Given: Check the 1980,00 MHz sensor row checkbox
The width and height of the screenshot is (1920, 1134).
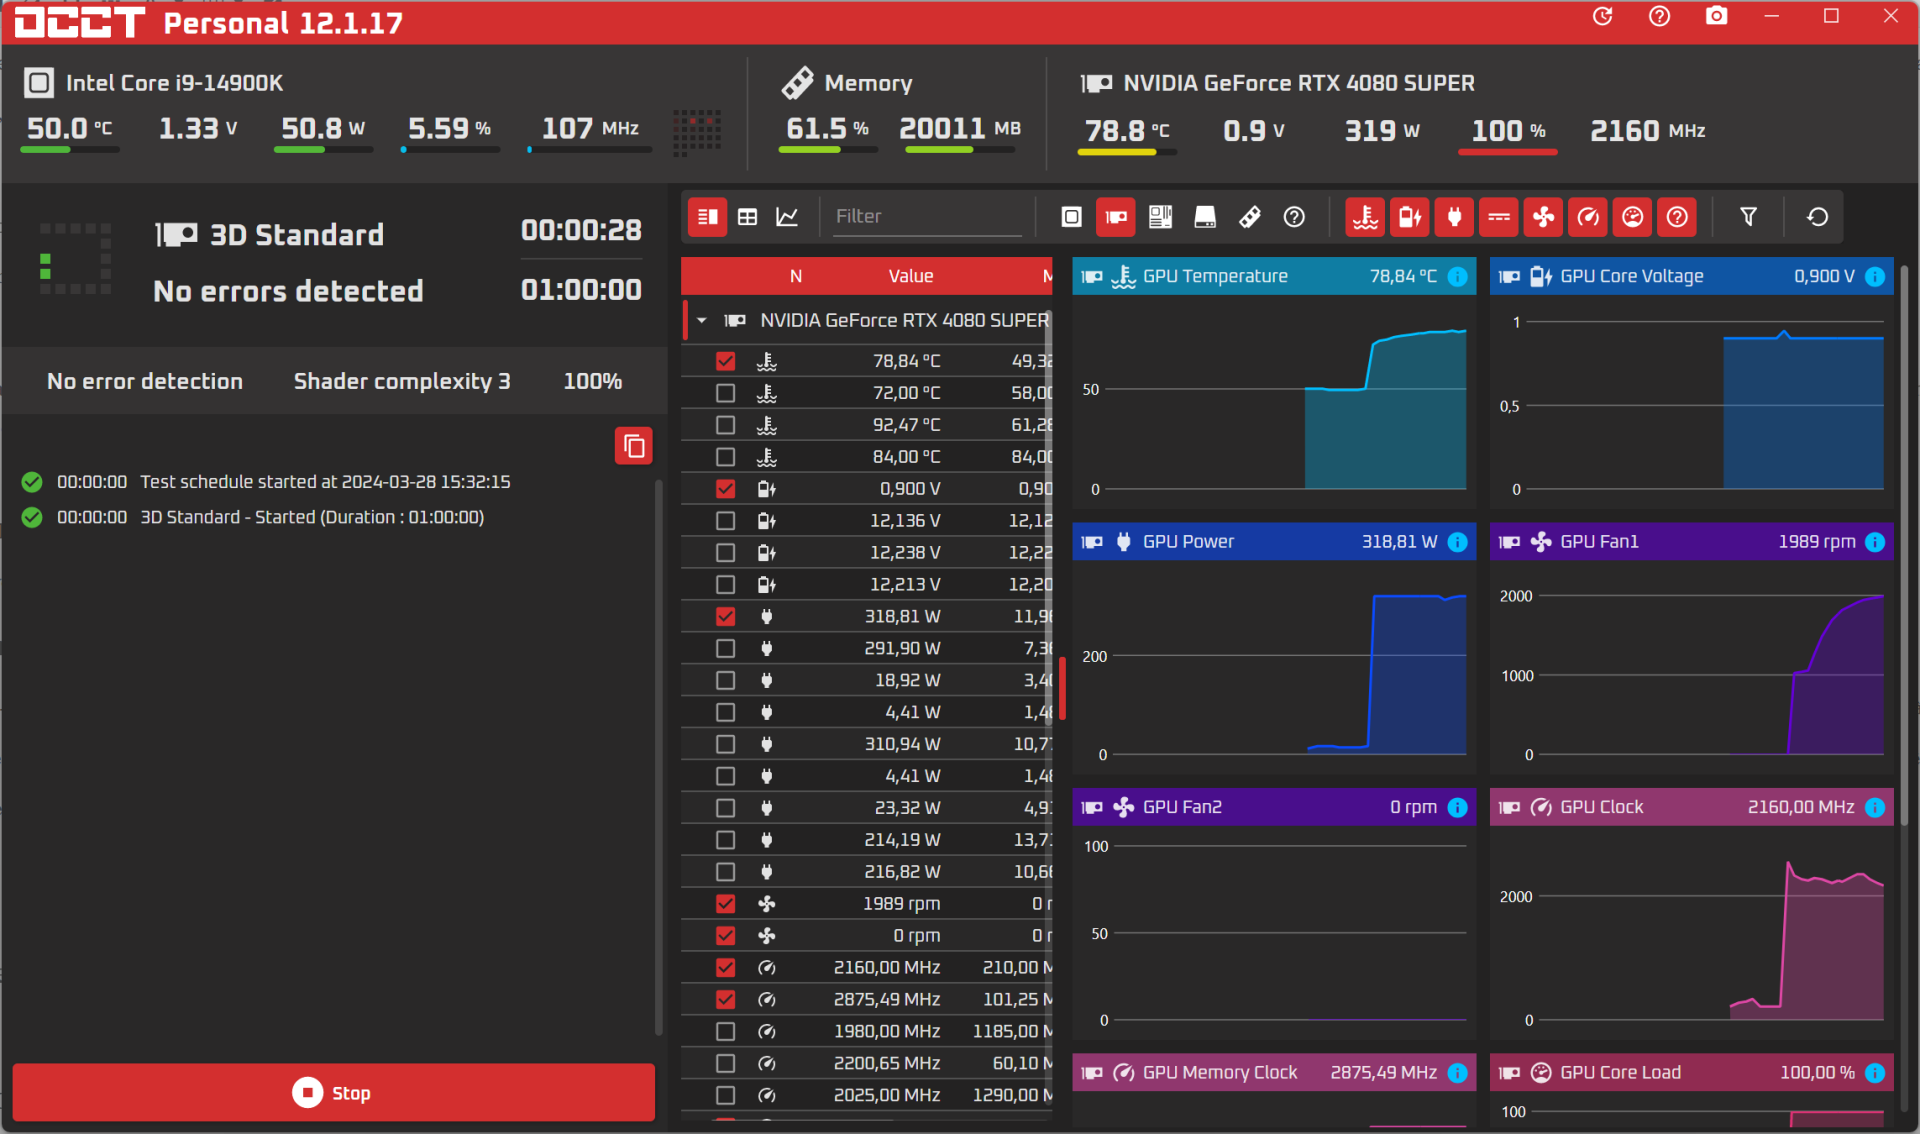Looking at the screenshot, I should tap(726, 1032).
